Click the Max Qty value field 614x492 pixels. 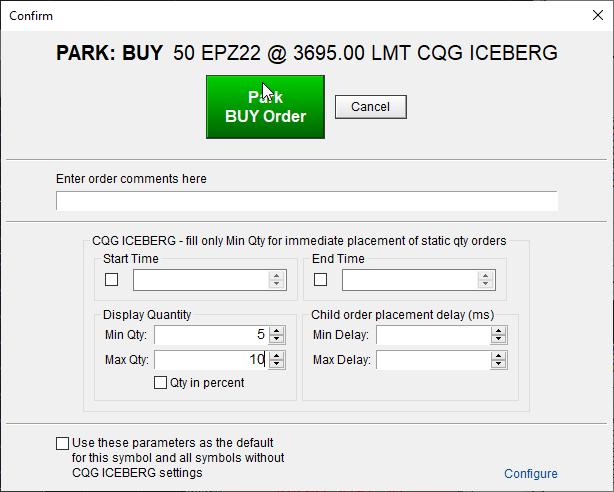pos(210,360)
